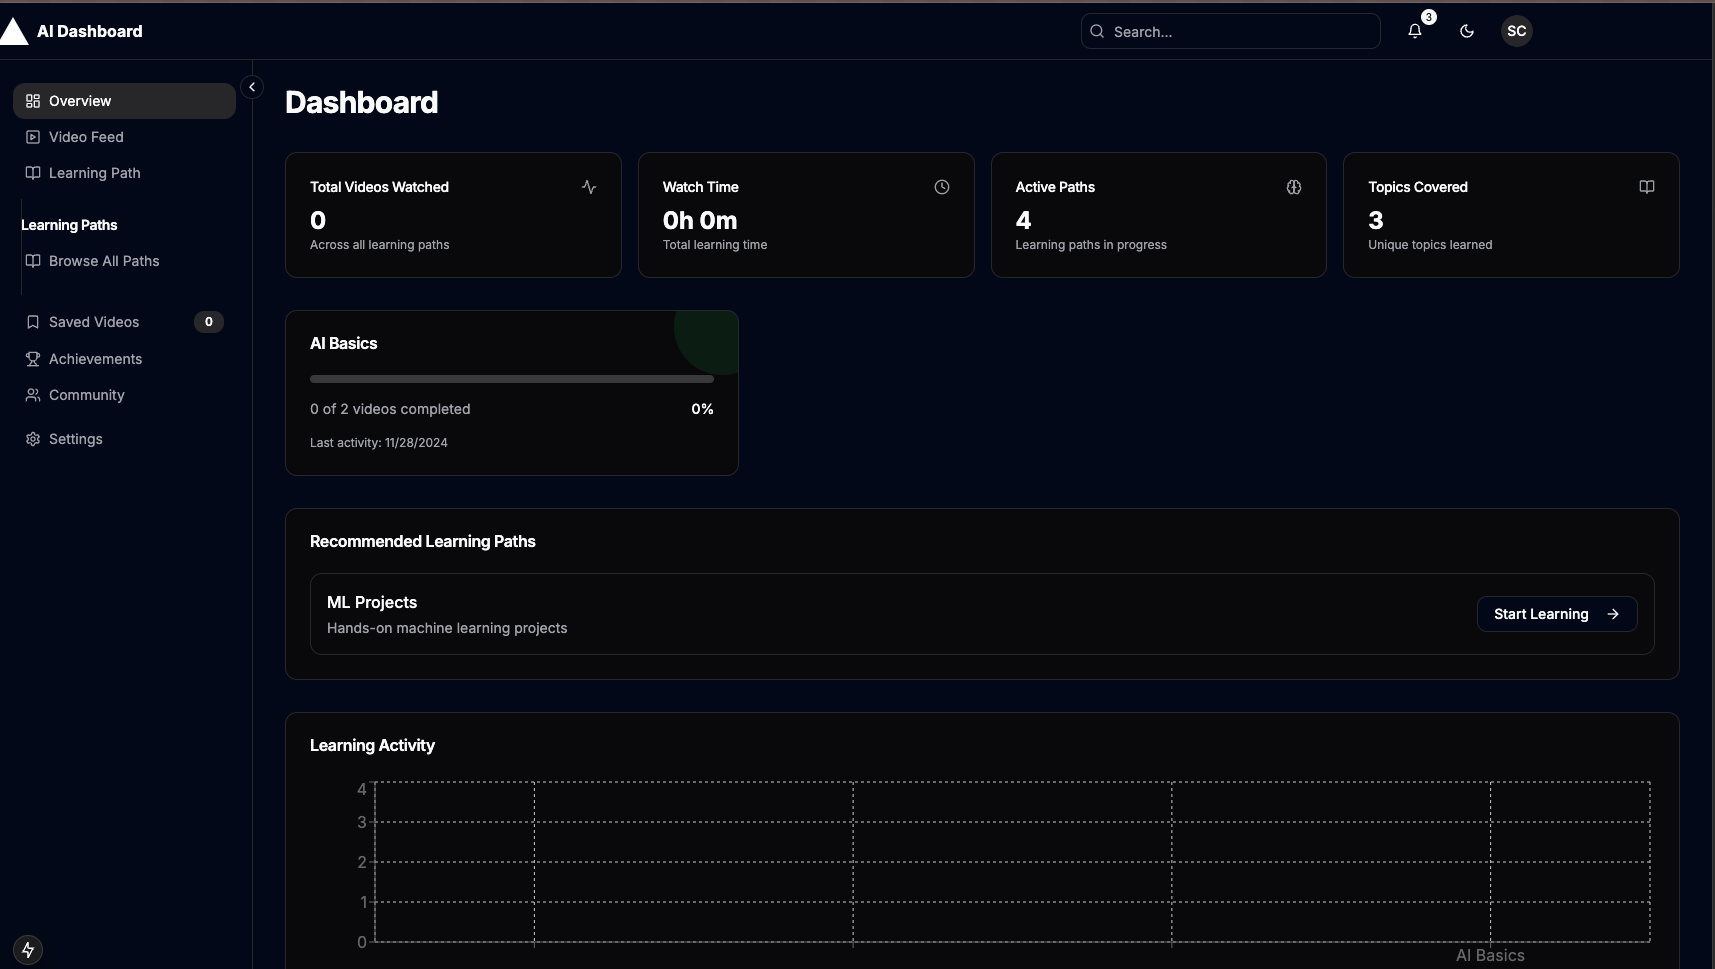Click the Active Paths value 4
The height and width of the screenshot is (969, 1715).
click(1023, 220)
